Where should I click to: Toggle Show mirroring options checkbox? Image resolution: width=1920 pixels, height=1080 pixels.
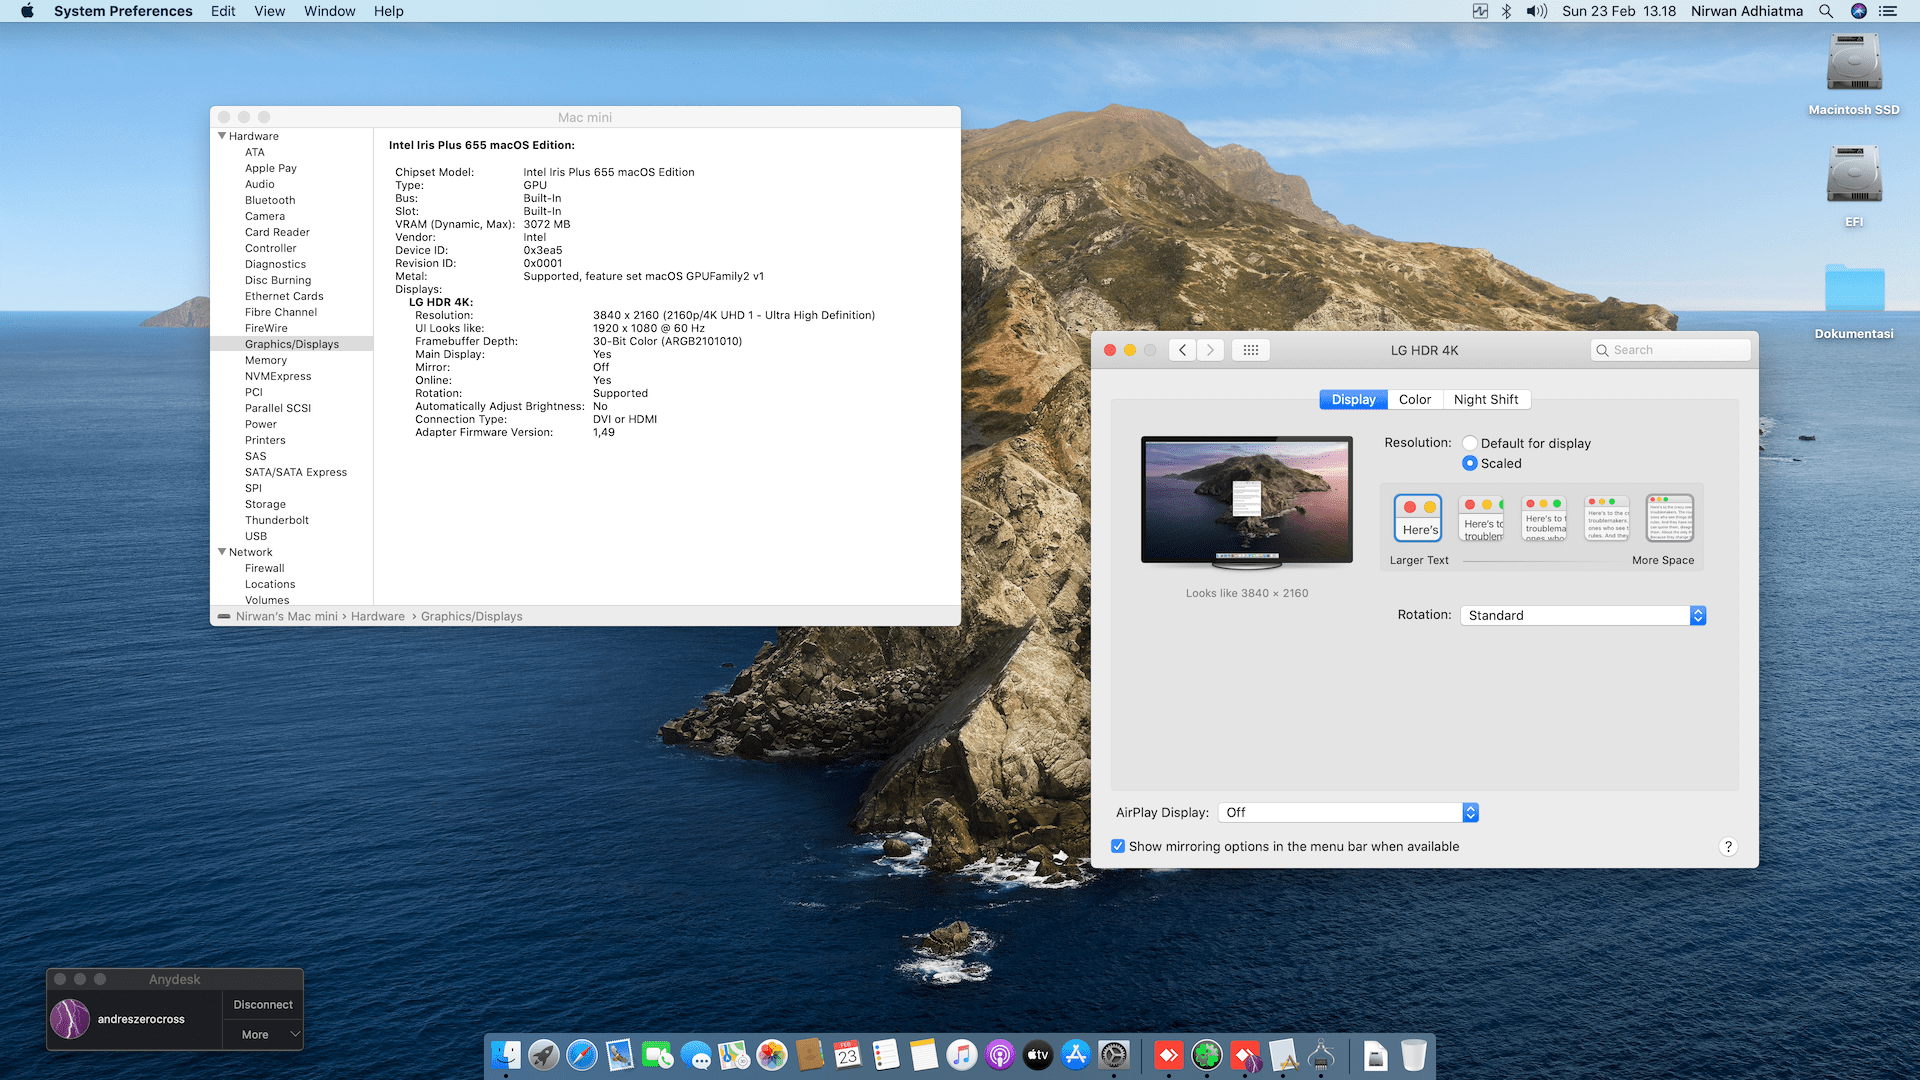(1118, 846)
